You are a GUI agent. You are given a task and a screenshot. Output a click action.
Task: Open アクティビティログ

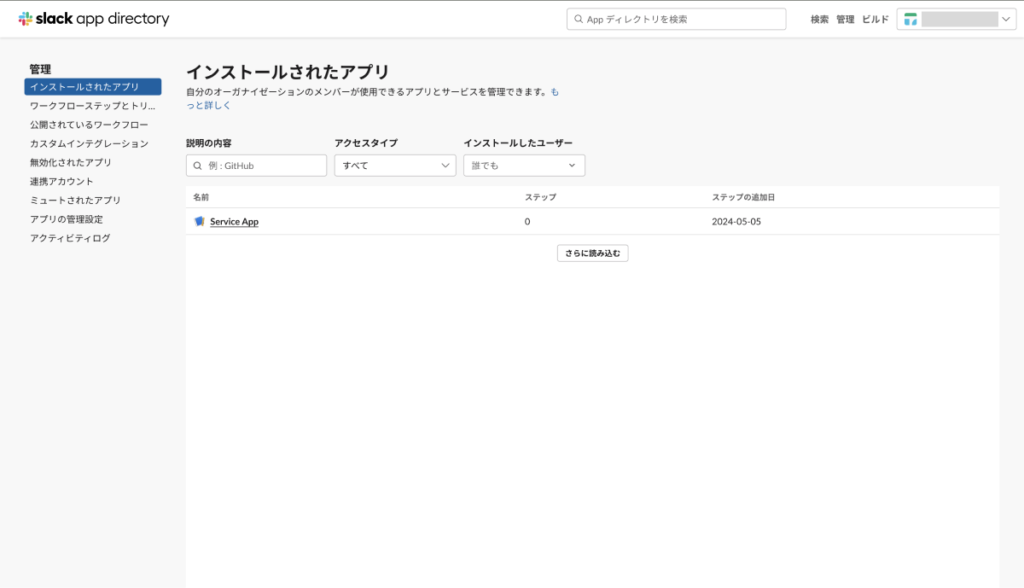[x=70, y=238]
